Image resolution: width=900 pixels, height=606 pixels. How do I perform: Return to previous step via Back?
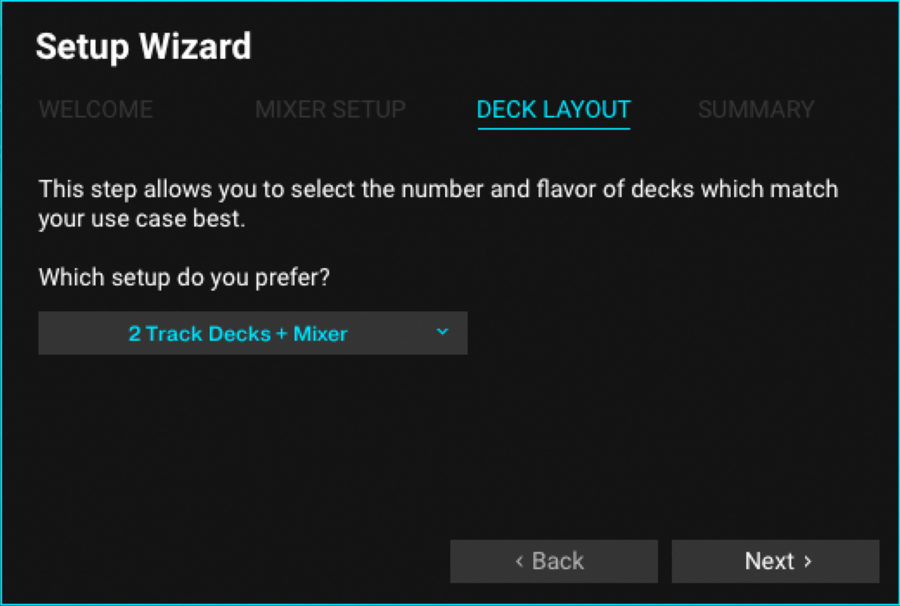click(x=554, y=561)
